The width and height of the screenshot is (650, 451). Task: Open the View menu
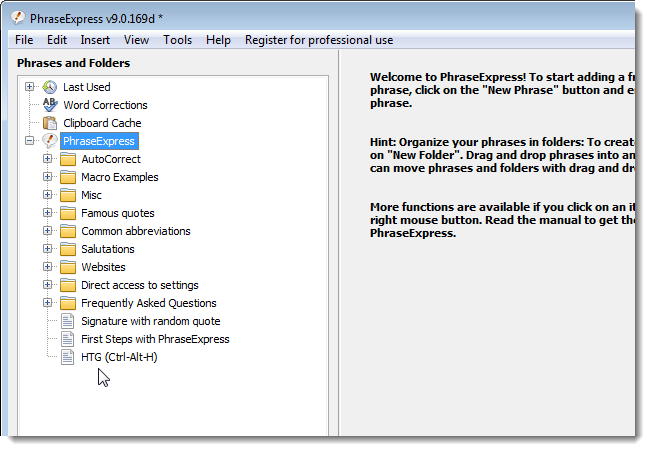pos(136,40)
